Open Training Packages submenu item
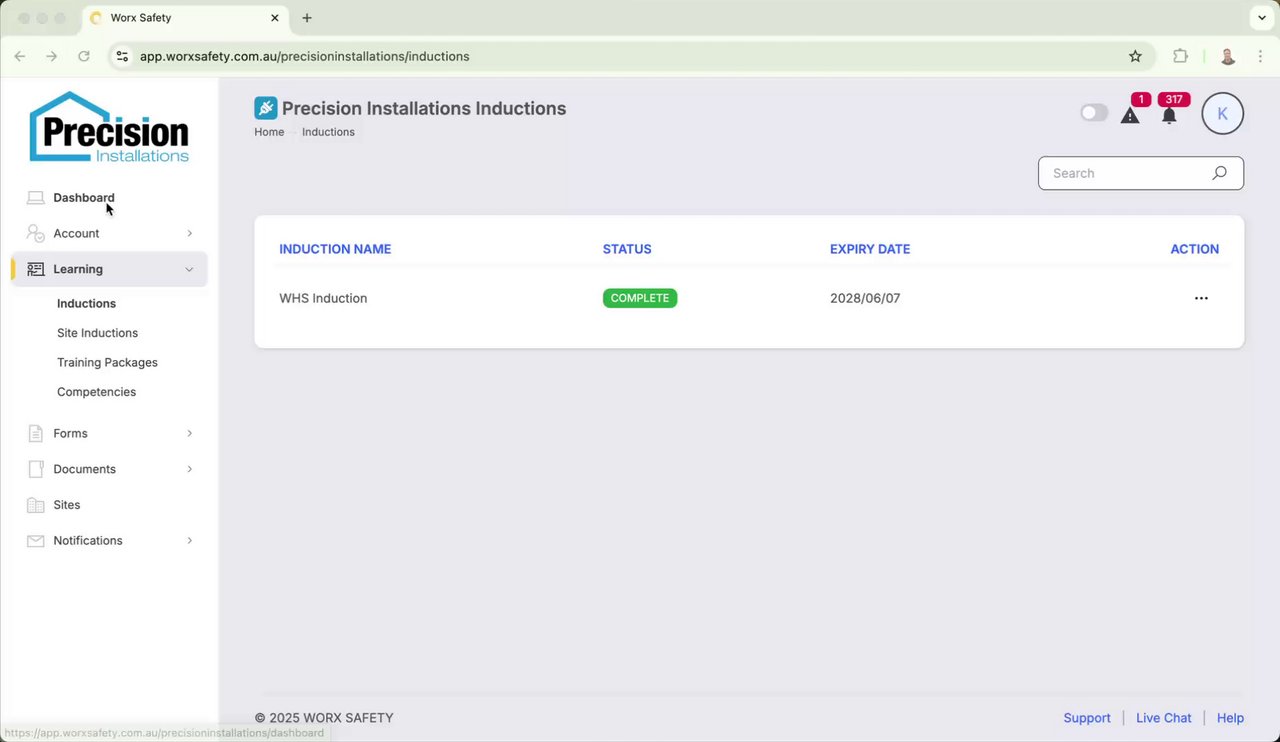This screenshot has width=1280, height=742. pos(107,363)
